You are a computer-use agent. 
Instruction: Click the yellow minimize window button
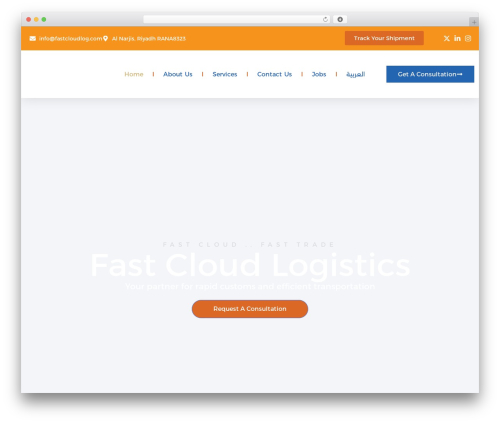point(36,19)
